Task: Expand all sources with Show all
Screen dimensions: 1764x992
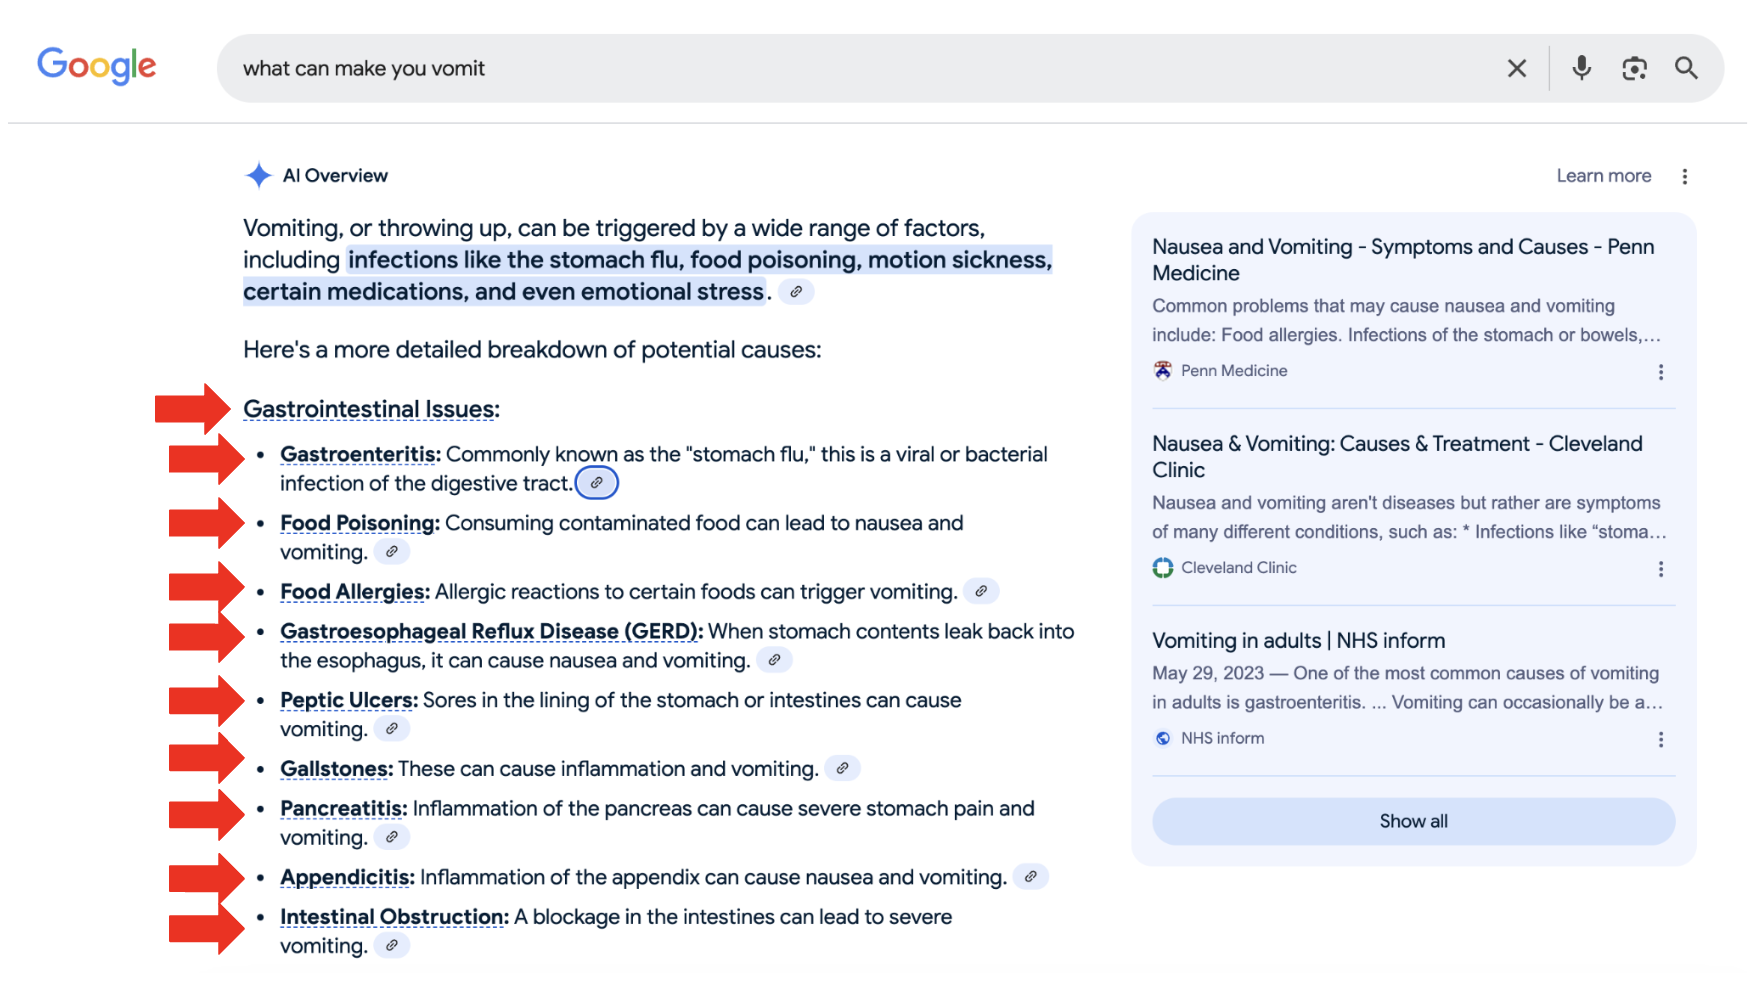Action: coord(1413,820)
